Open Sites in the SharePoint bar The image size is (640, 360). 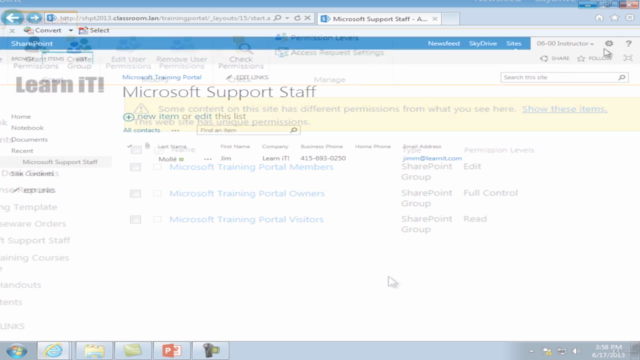[x=513, y=43]
